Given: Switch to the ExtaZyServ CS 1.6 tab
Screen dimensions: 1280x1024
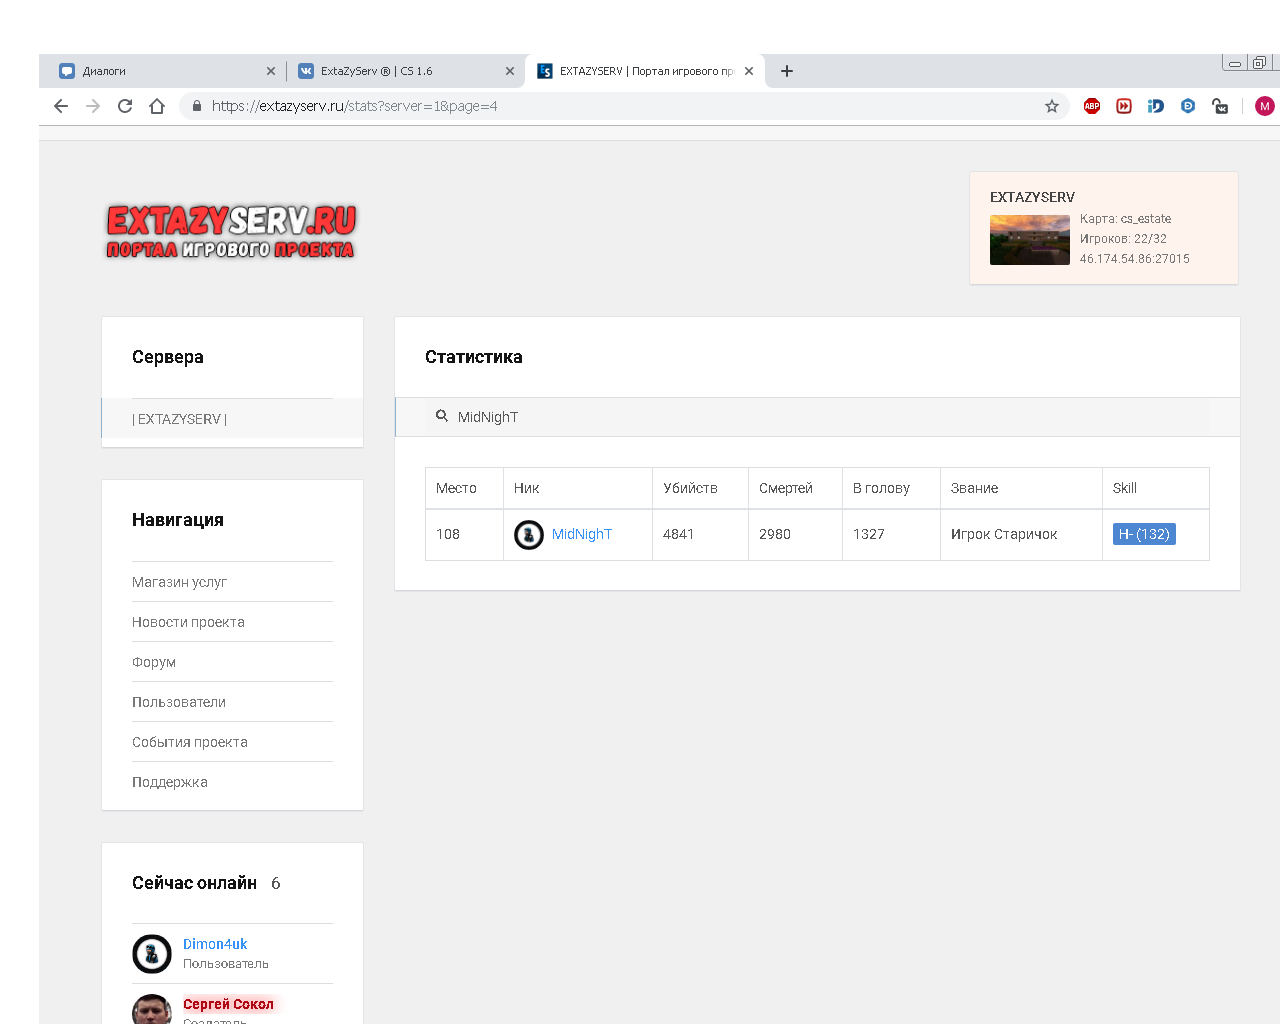Looking at the screenshot, I should click(400, 71).
